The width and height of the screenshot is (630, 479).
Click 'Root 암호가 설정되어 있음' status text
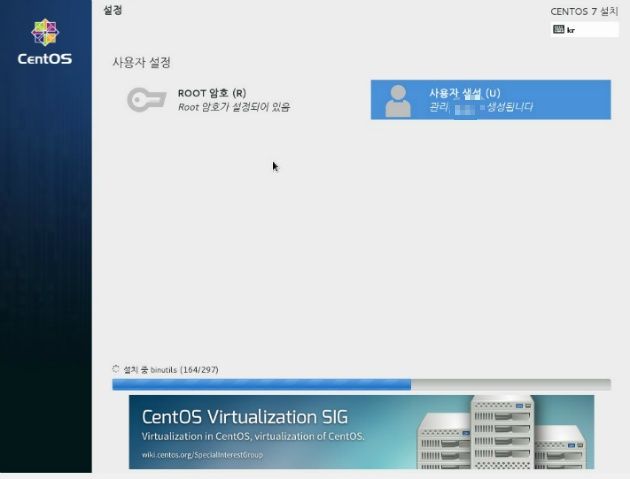click(234, 107)
